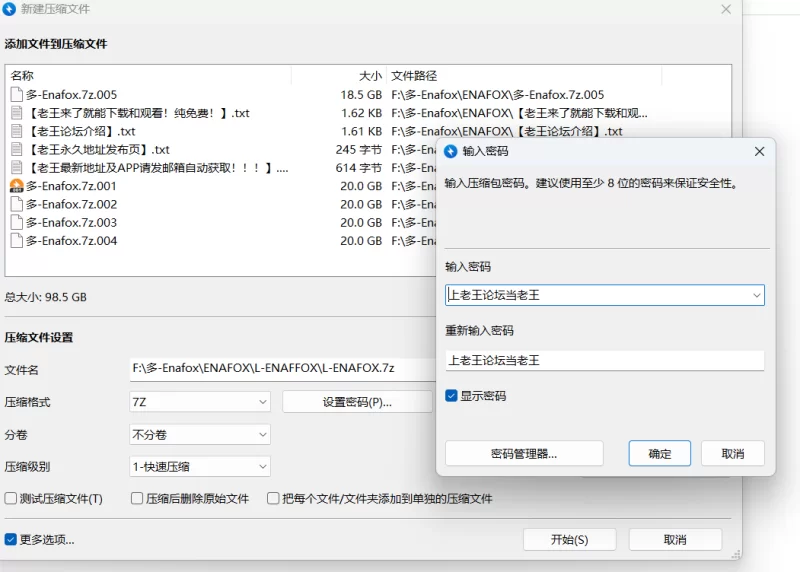Screen dimensions: 800x572
Task: Open the 密码管理器 button
Action: (x=524, y=454)
